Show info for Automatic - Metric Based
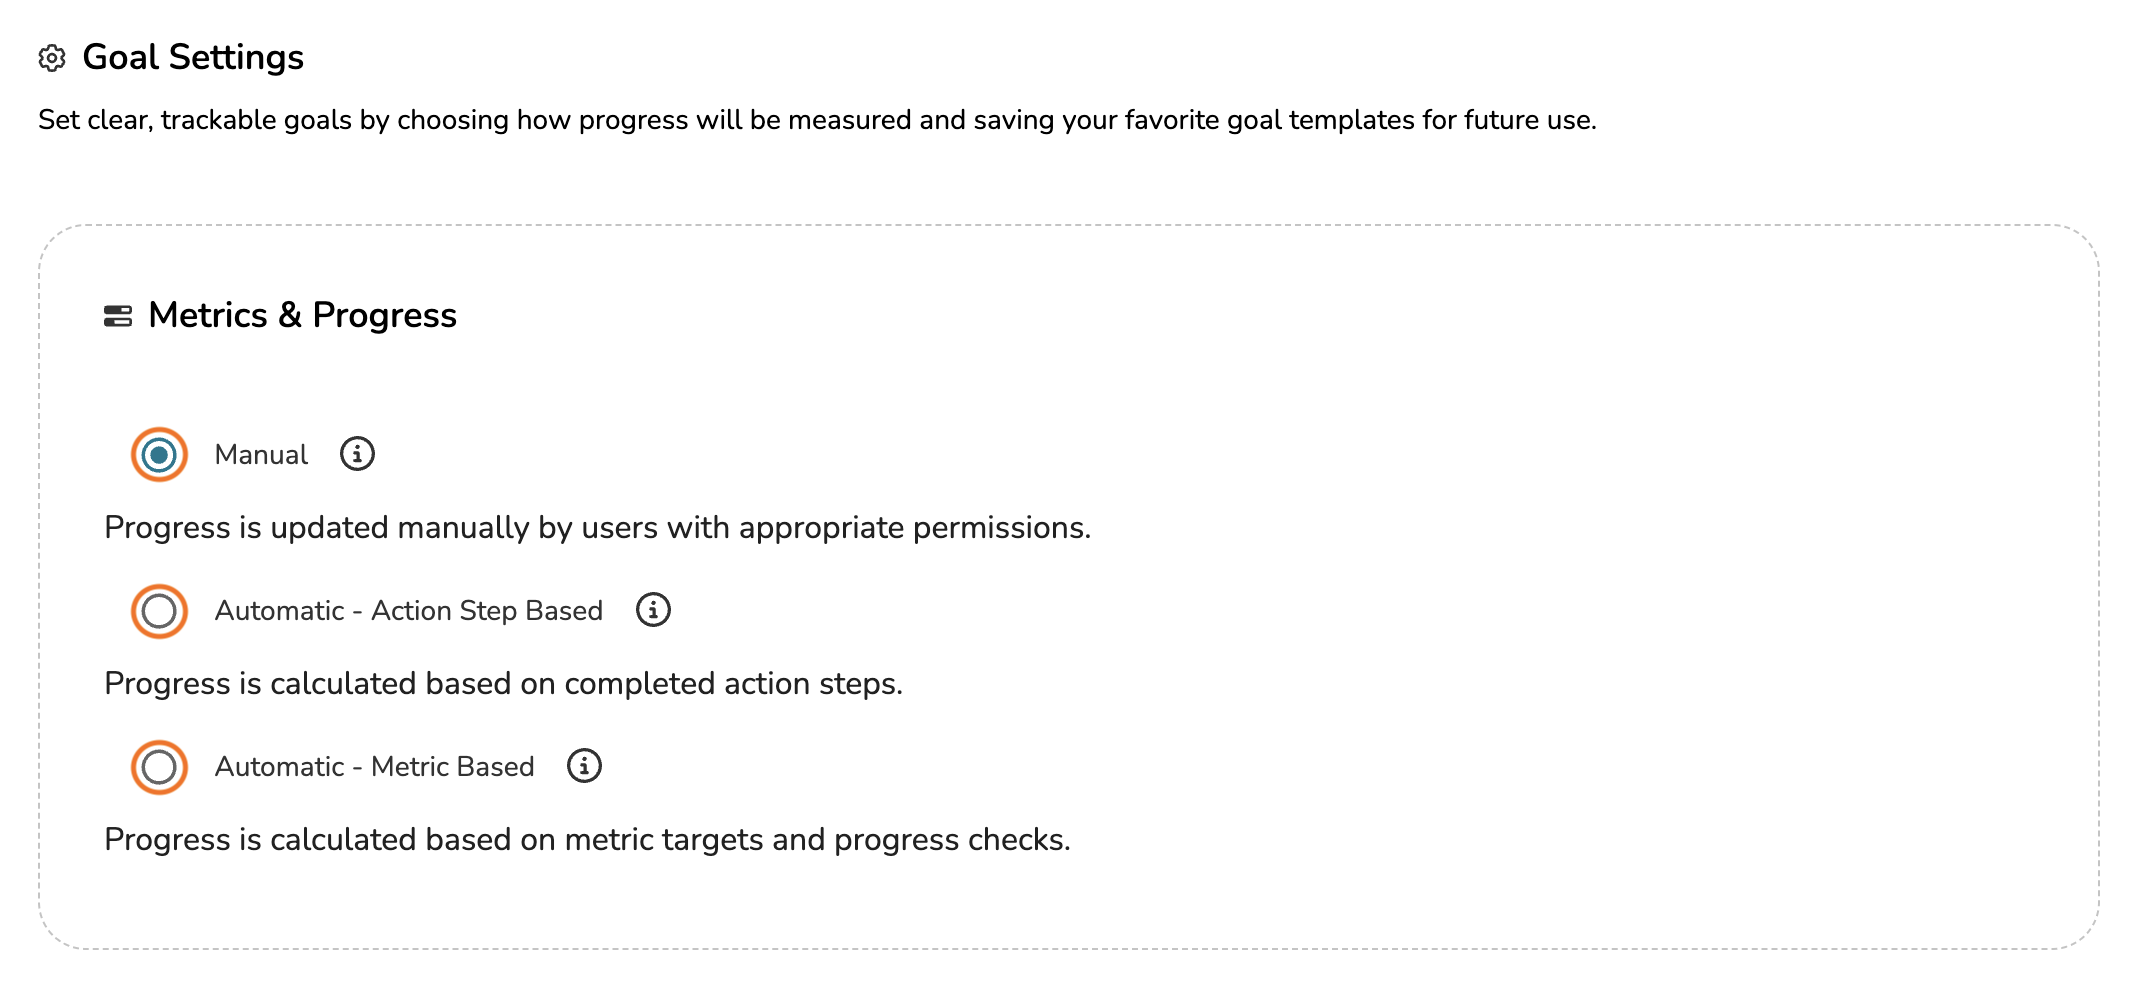The image size is (2140, 995). coord(584,766)
